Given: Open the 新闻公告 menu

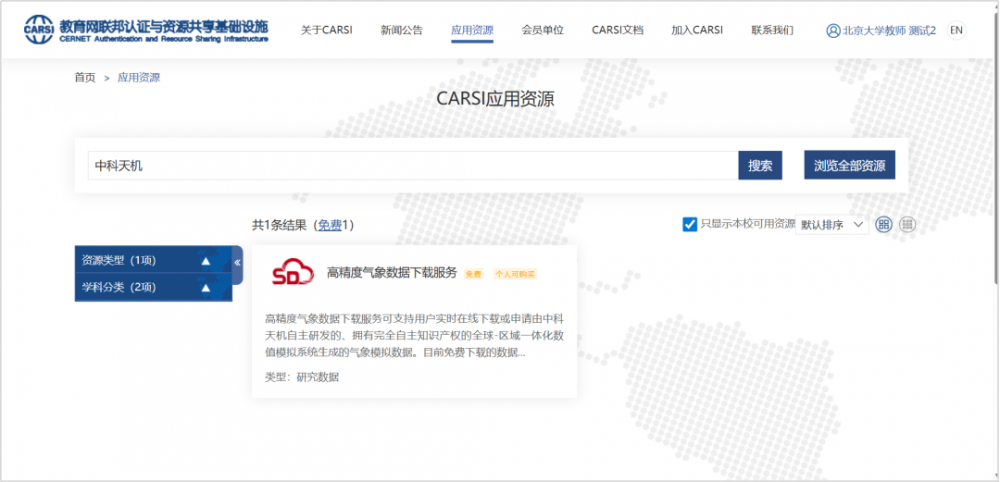Looking at the screenshot, I should [401, 30].
